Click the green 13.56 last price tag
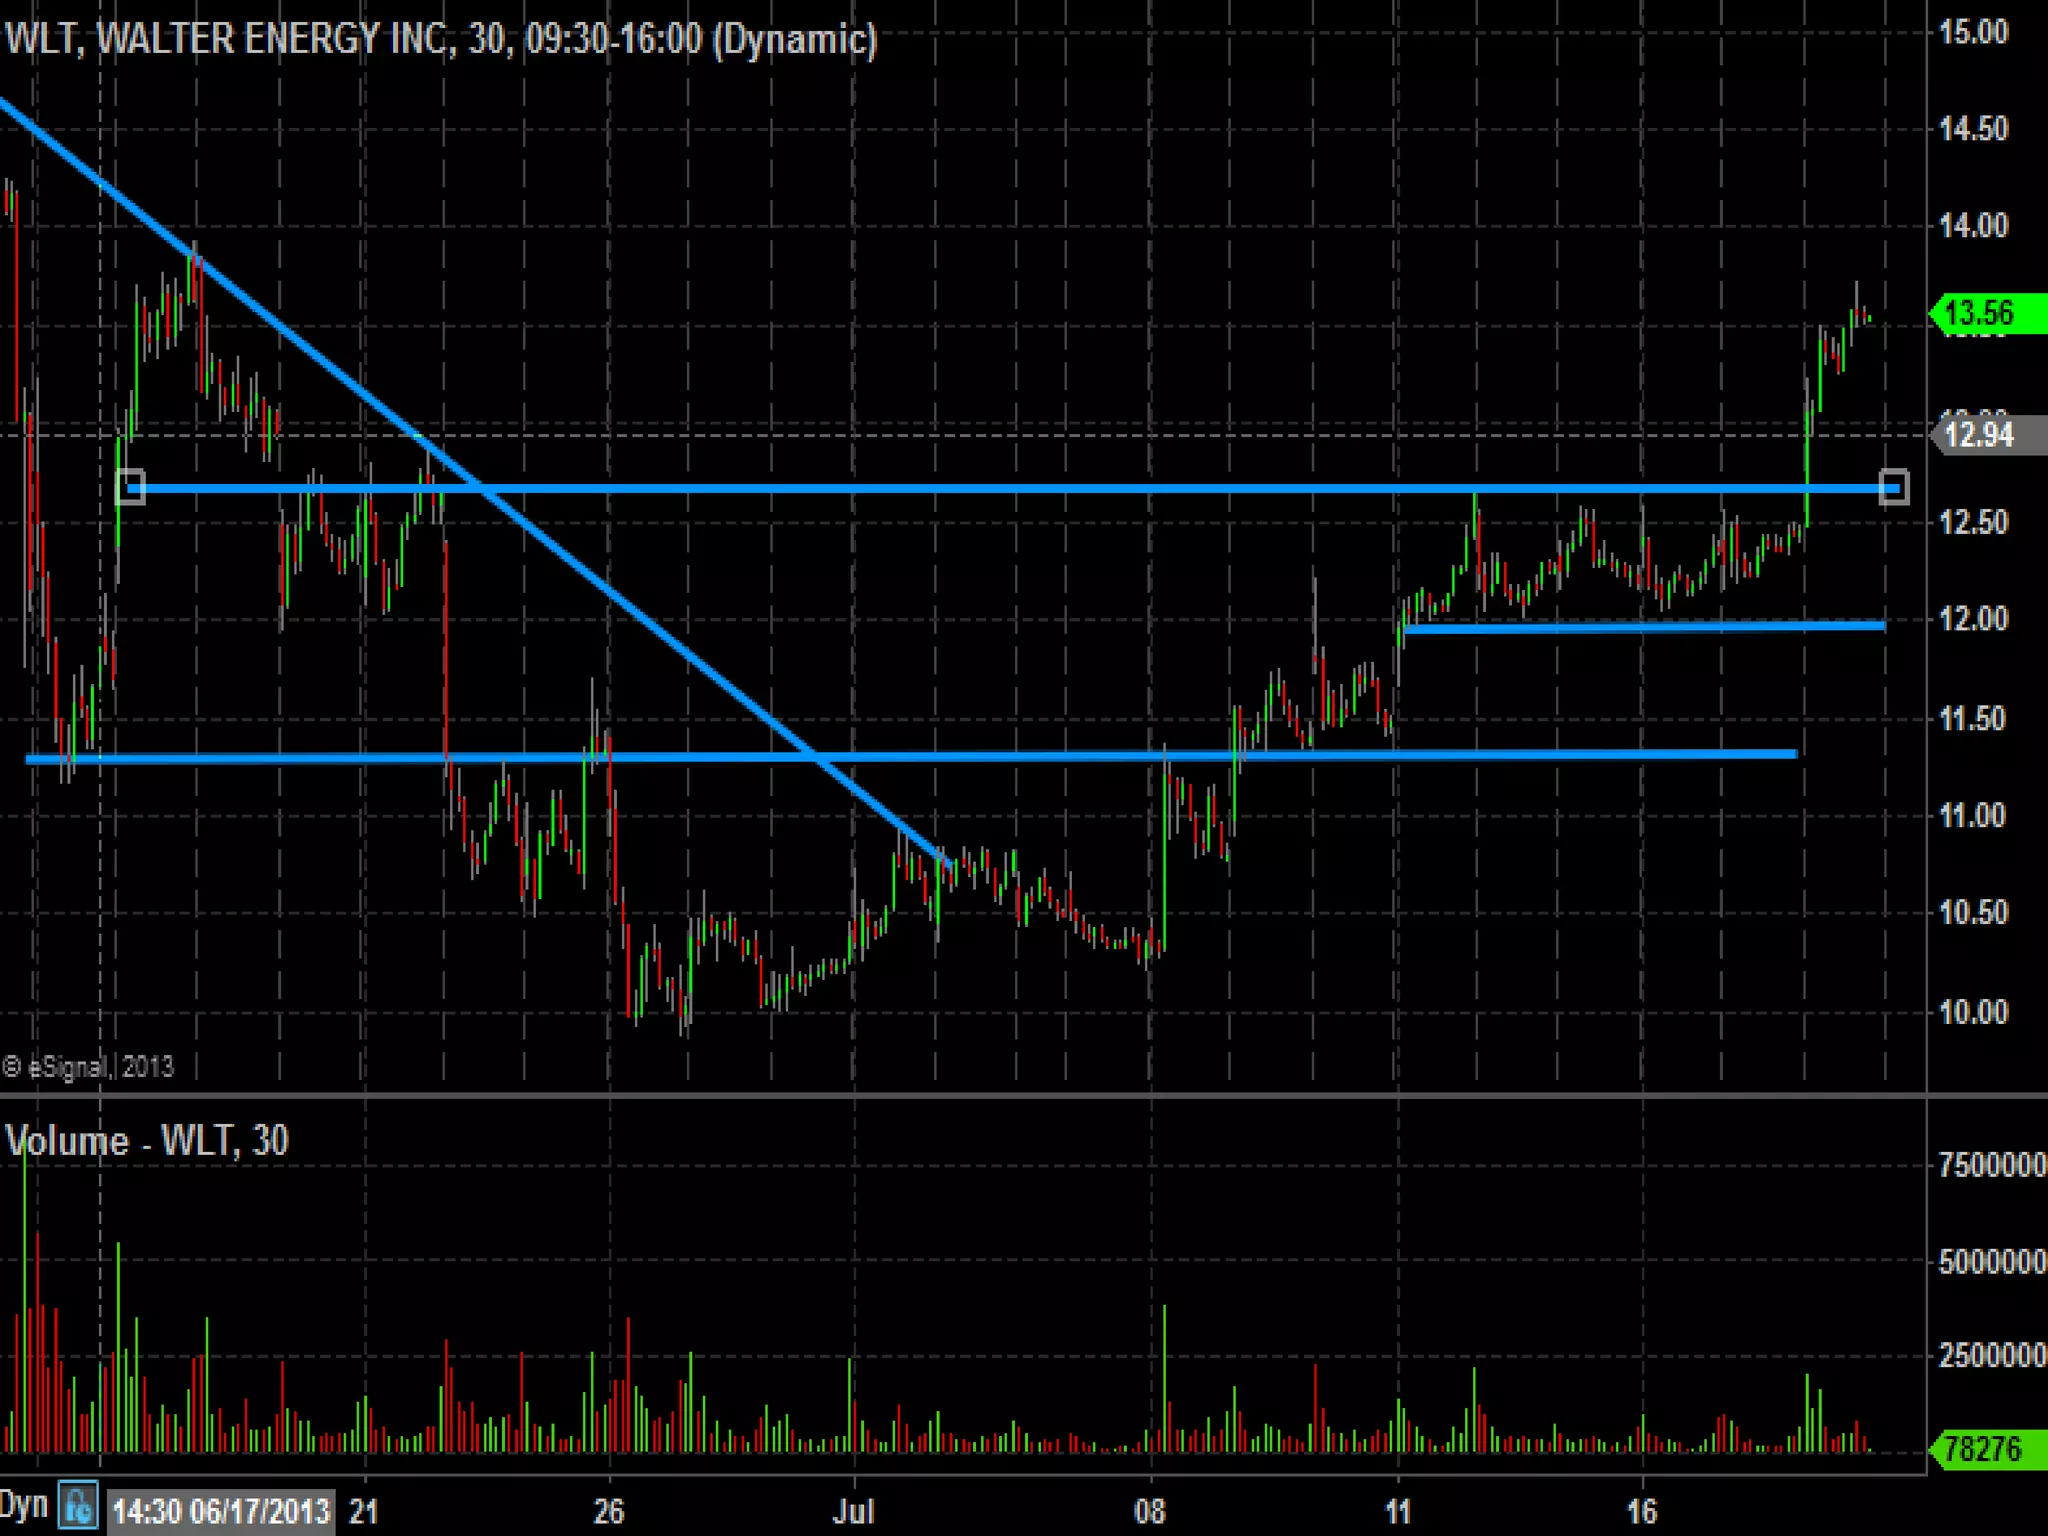 click(x=1987, y=313)
